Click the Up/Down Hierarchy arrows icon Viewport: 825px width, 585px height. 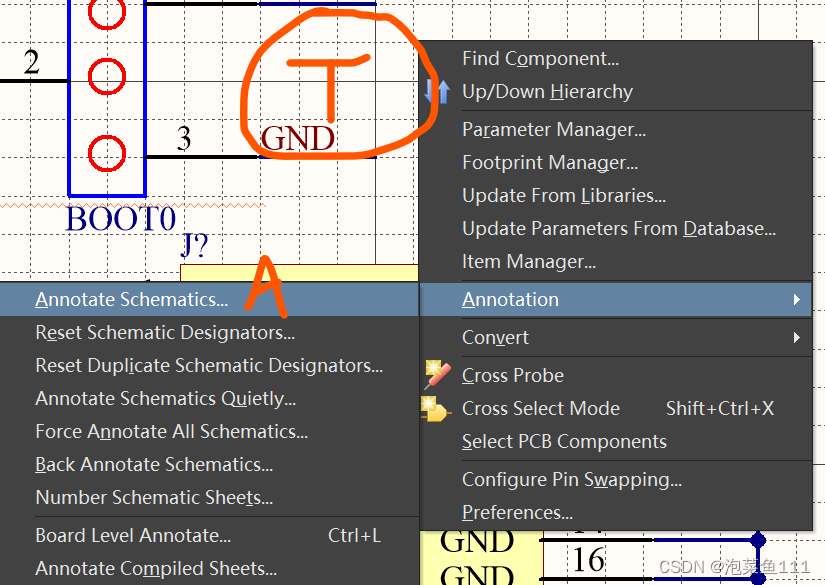tap(437, 92)
